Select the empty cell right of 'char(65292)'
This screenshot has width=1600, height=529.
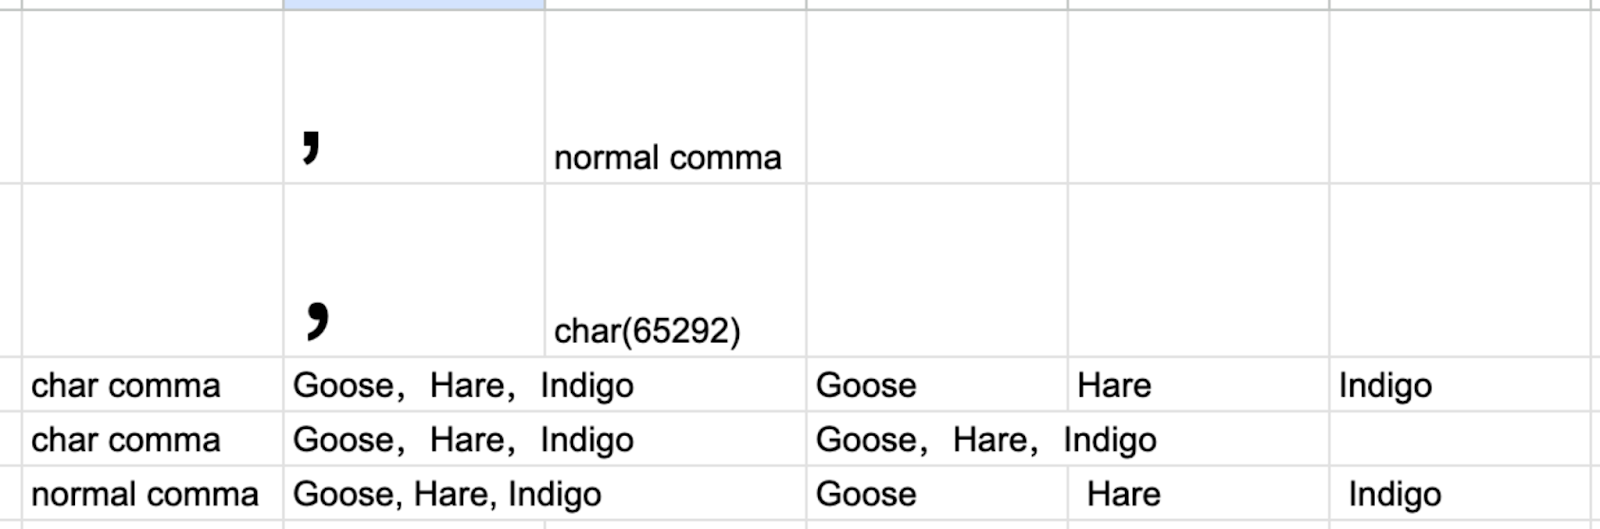(x=936, y=271)
